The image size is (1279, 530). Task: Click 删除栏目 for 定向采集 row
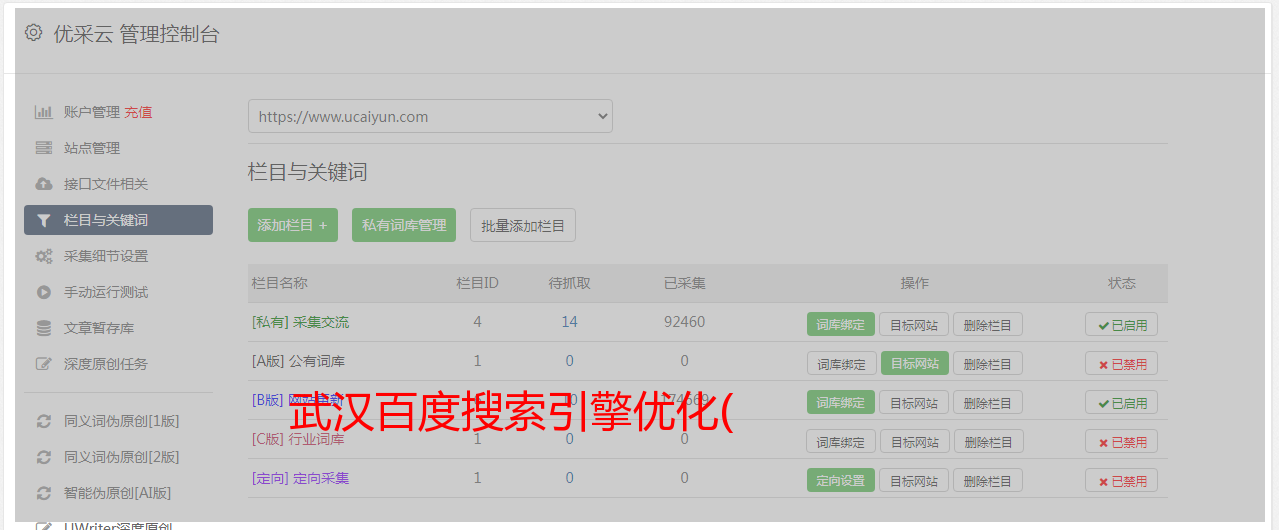(988, 480)
